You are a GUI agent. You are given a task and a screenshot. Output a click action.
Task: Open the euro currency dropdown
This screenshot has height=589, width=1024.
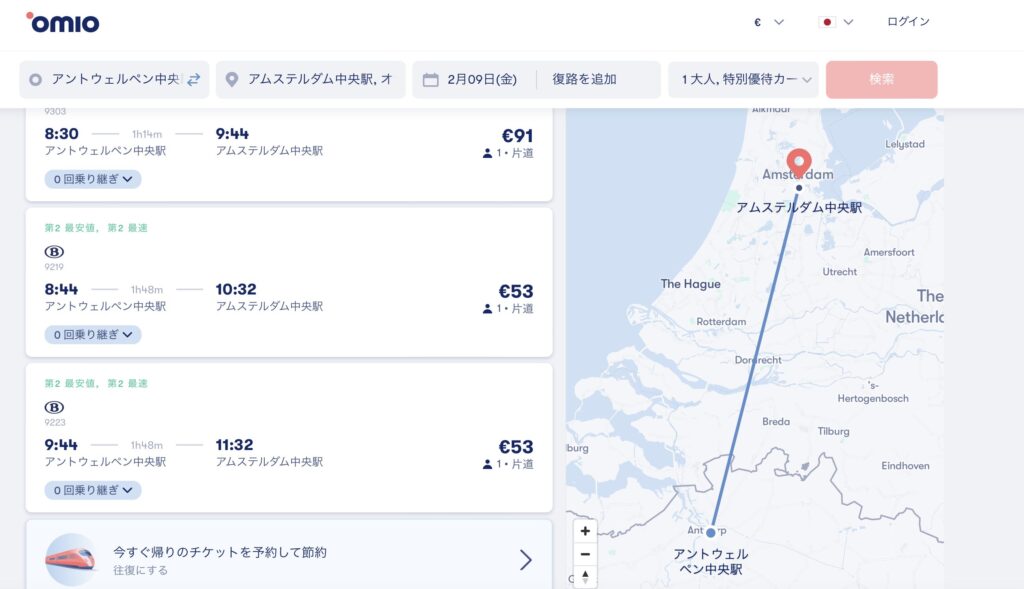click(x=769, y=22)
